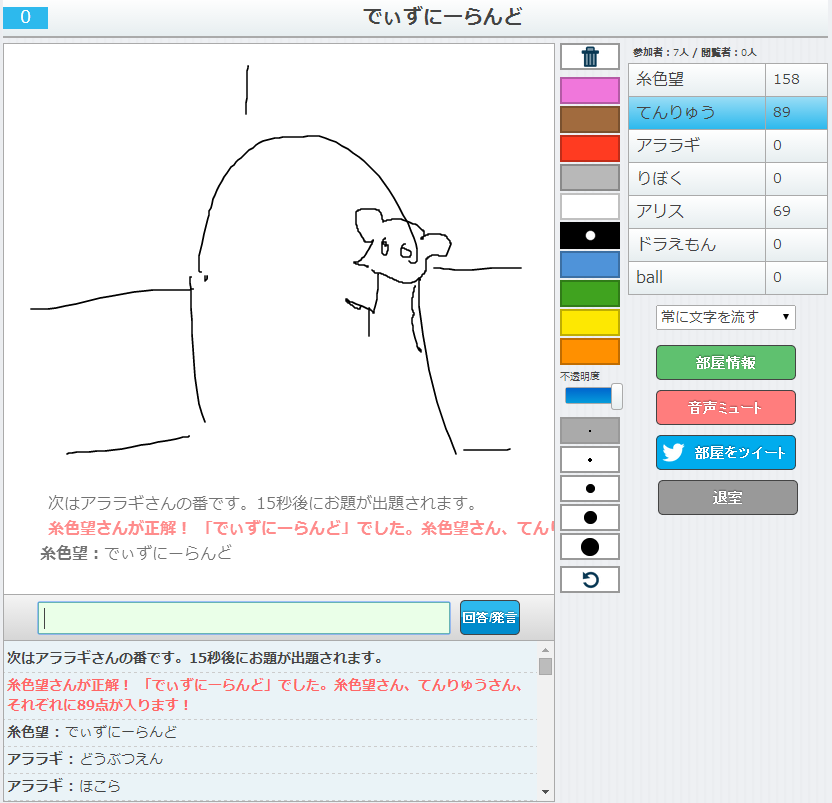Pick the orange color swatch

590,351
